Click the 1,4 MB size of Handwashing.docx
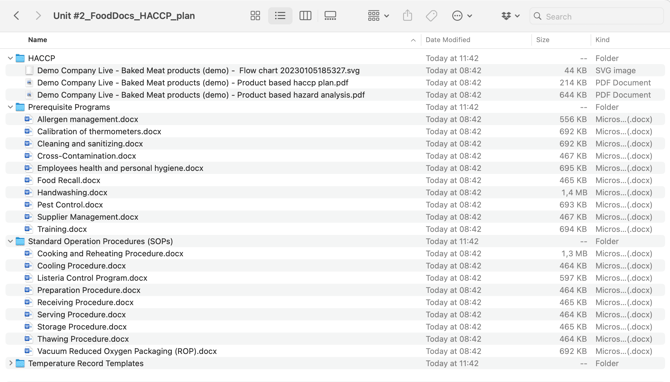670x382 pixels. (x=574, y=193)
